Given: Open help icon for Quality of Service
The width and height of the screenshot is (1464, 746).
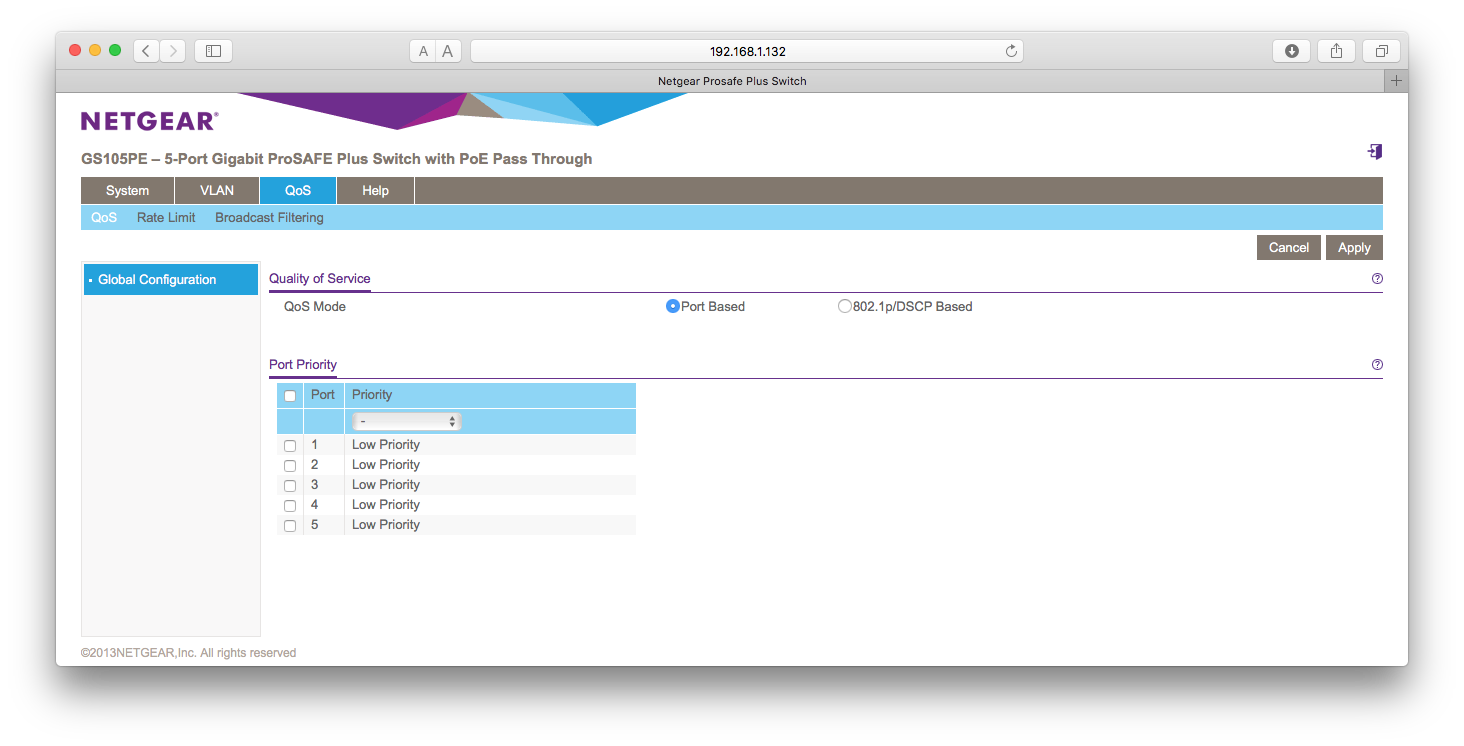Looking at the screenshot, I should click(1377, 279).
